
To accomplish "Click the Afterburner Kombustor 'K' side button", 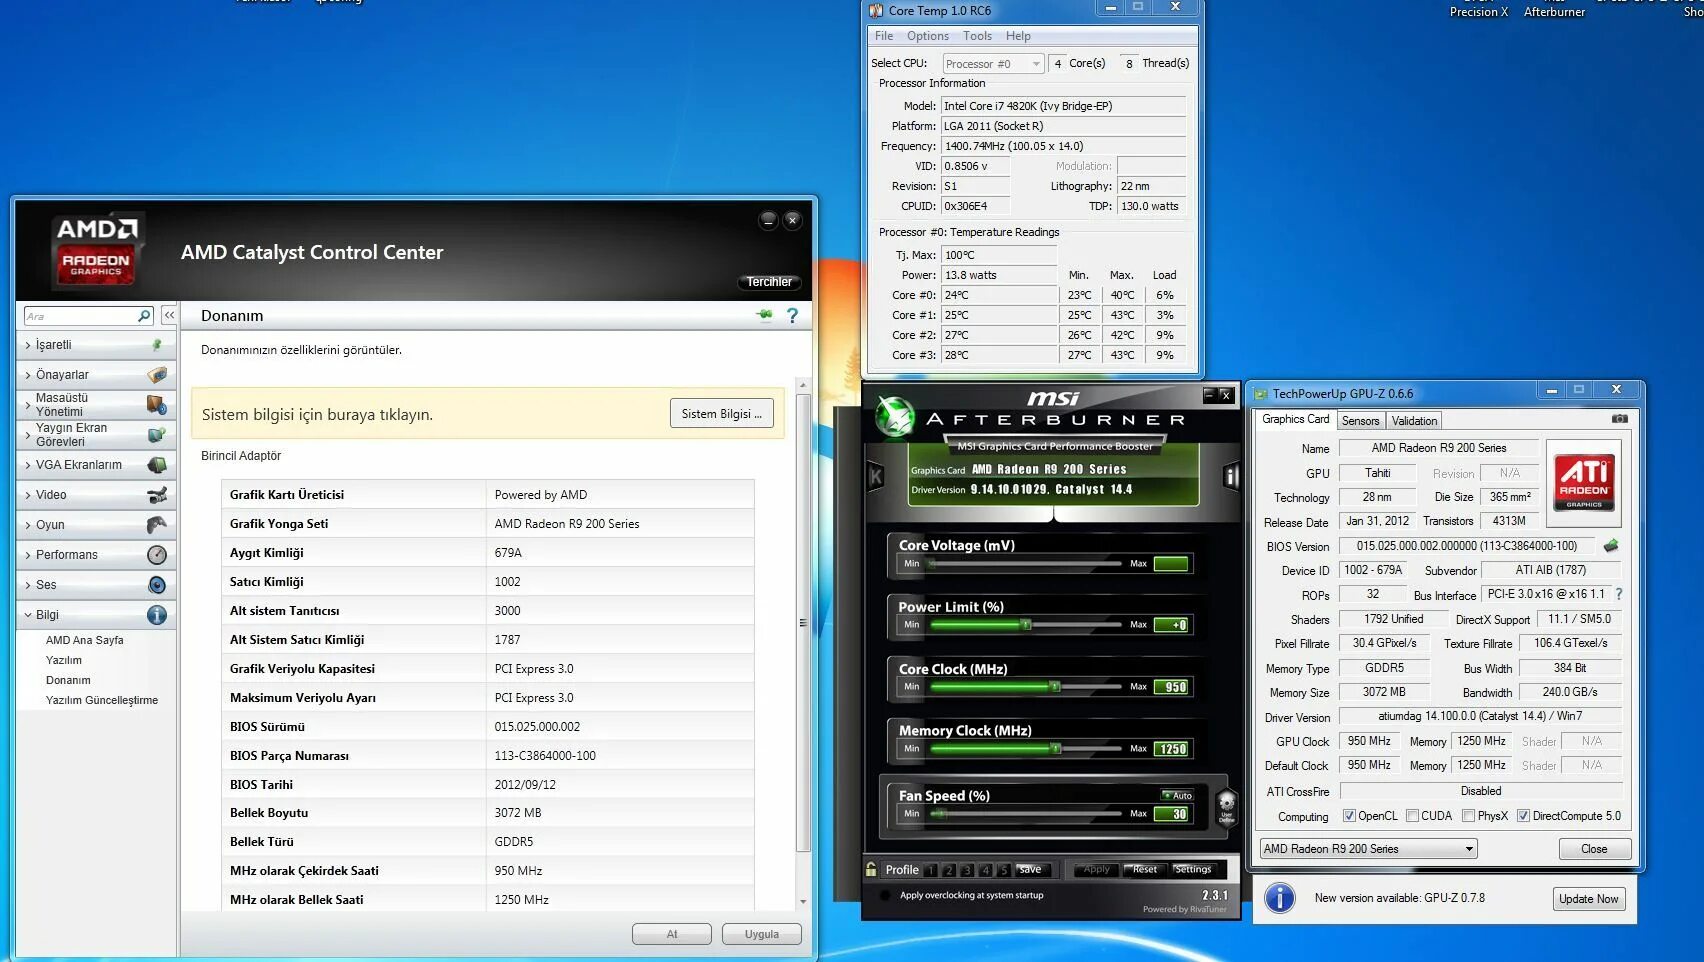I will (x=876, y=477).
